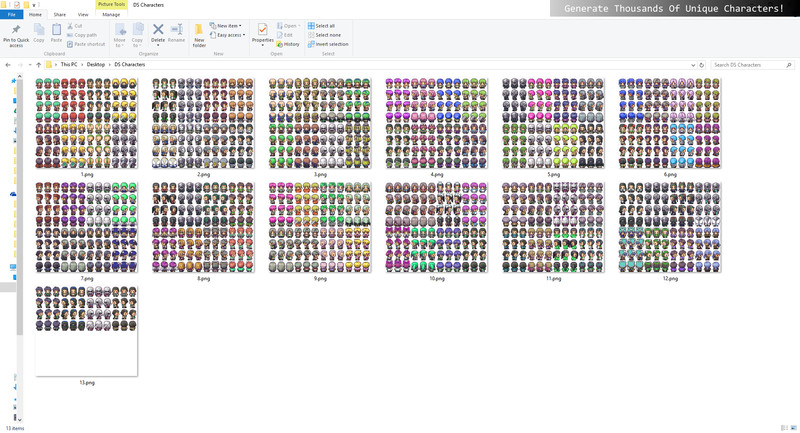Open Properties from the ribbon
This screenshot has height=433, width=800.
pos(262,33)
